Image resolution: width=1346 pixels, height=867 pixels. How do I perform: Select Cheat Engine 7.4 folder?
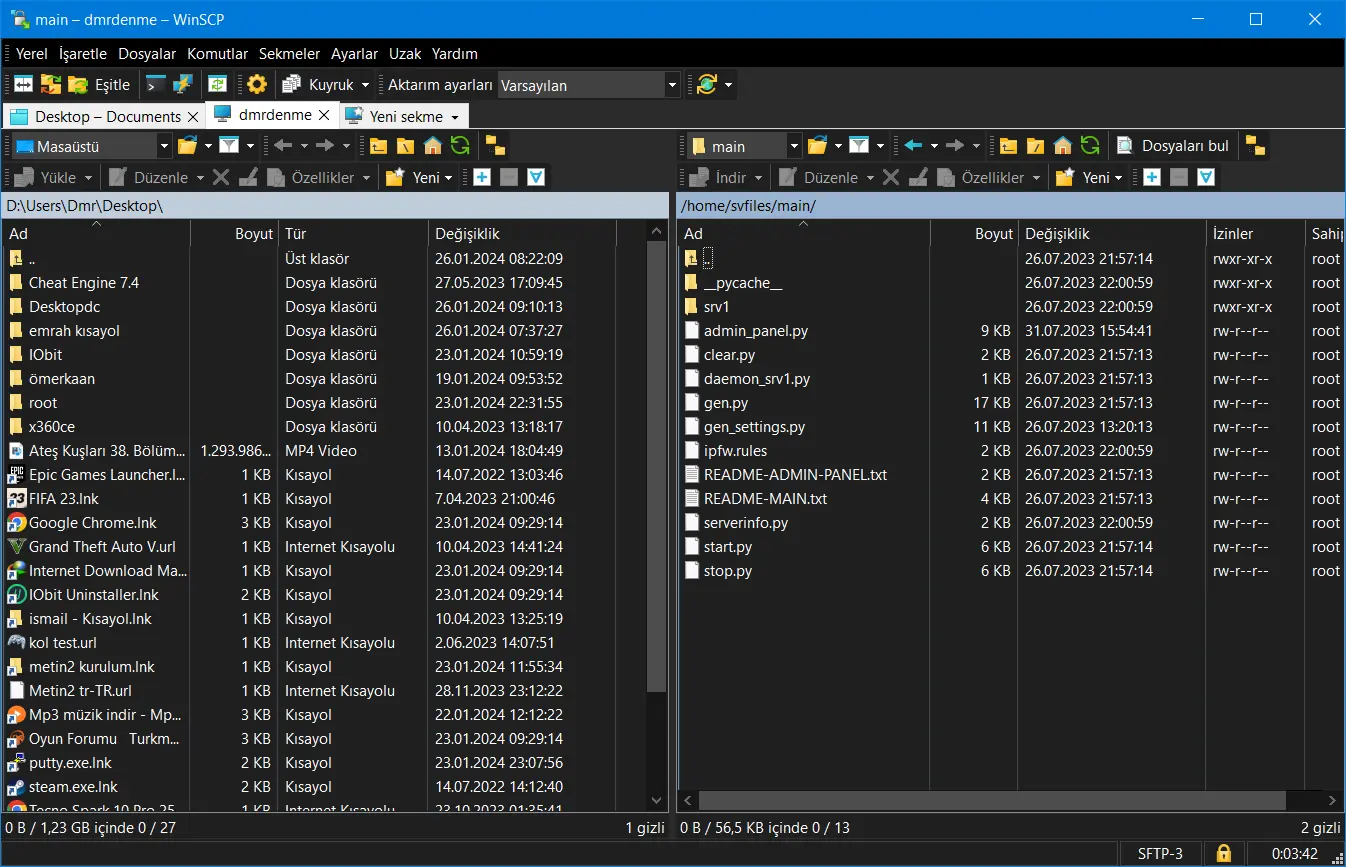click(x=84, y=283)
